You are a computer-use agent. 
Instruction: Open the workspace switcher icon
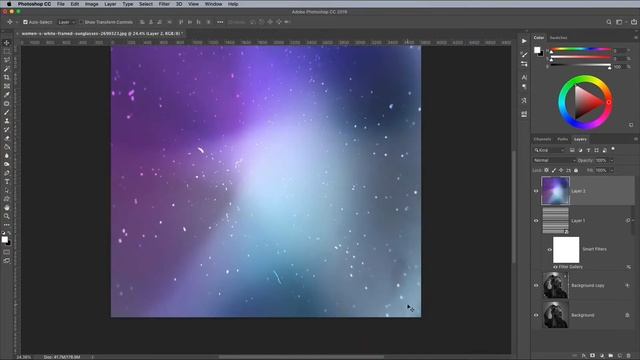pyautogui.click(x=620, y=22)
